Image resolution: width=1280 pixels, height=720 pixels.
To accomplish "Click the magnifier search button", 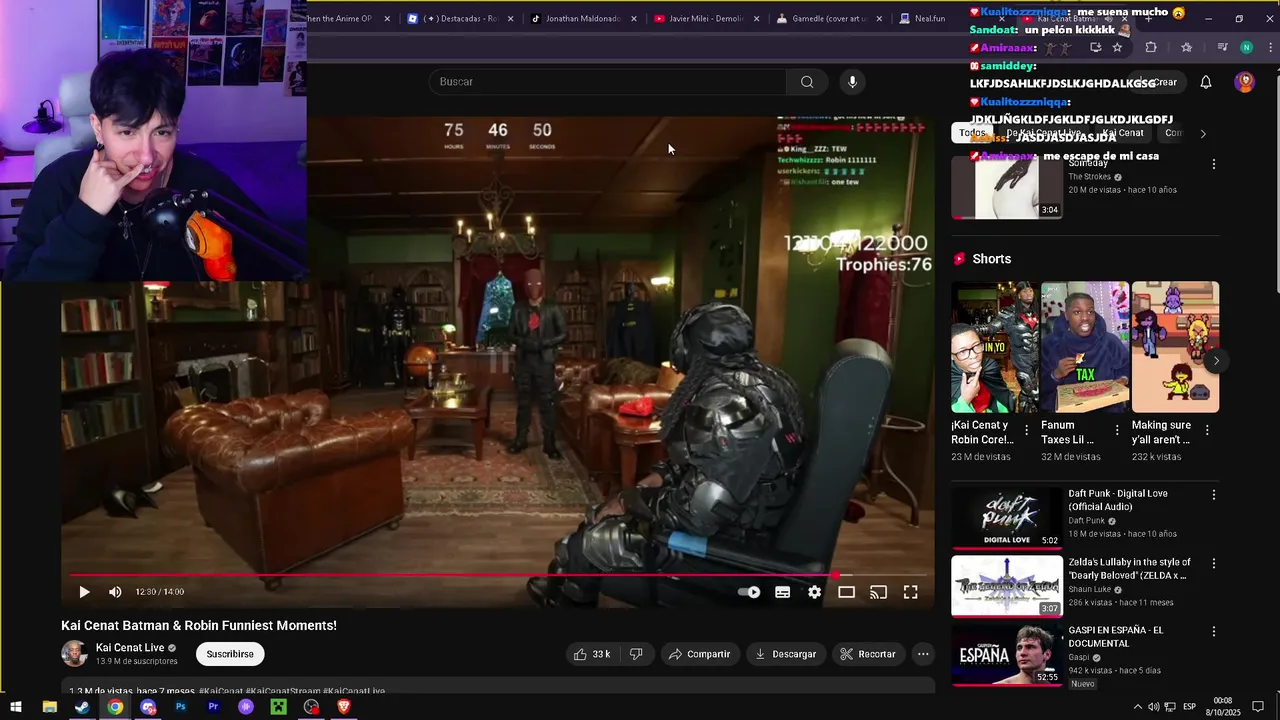I will [807, 82].
